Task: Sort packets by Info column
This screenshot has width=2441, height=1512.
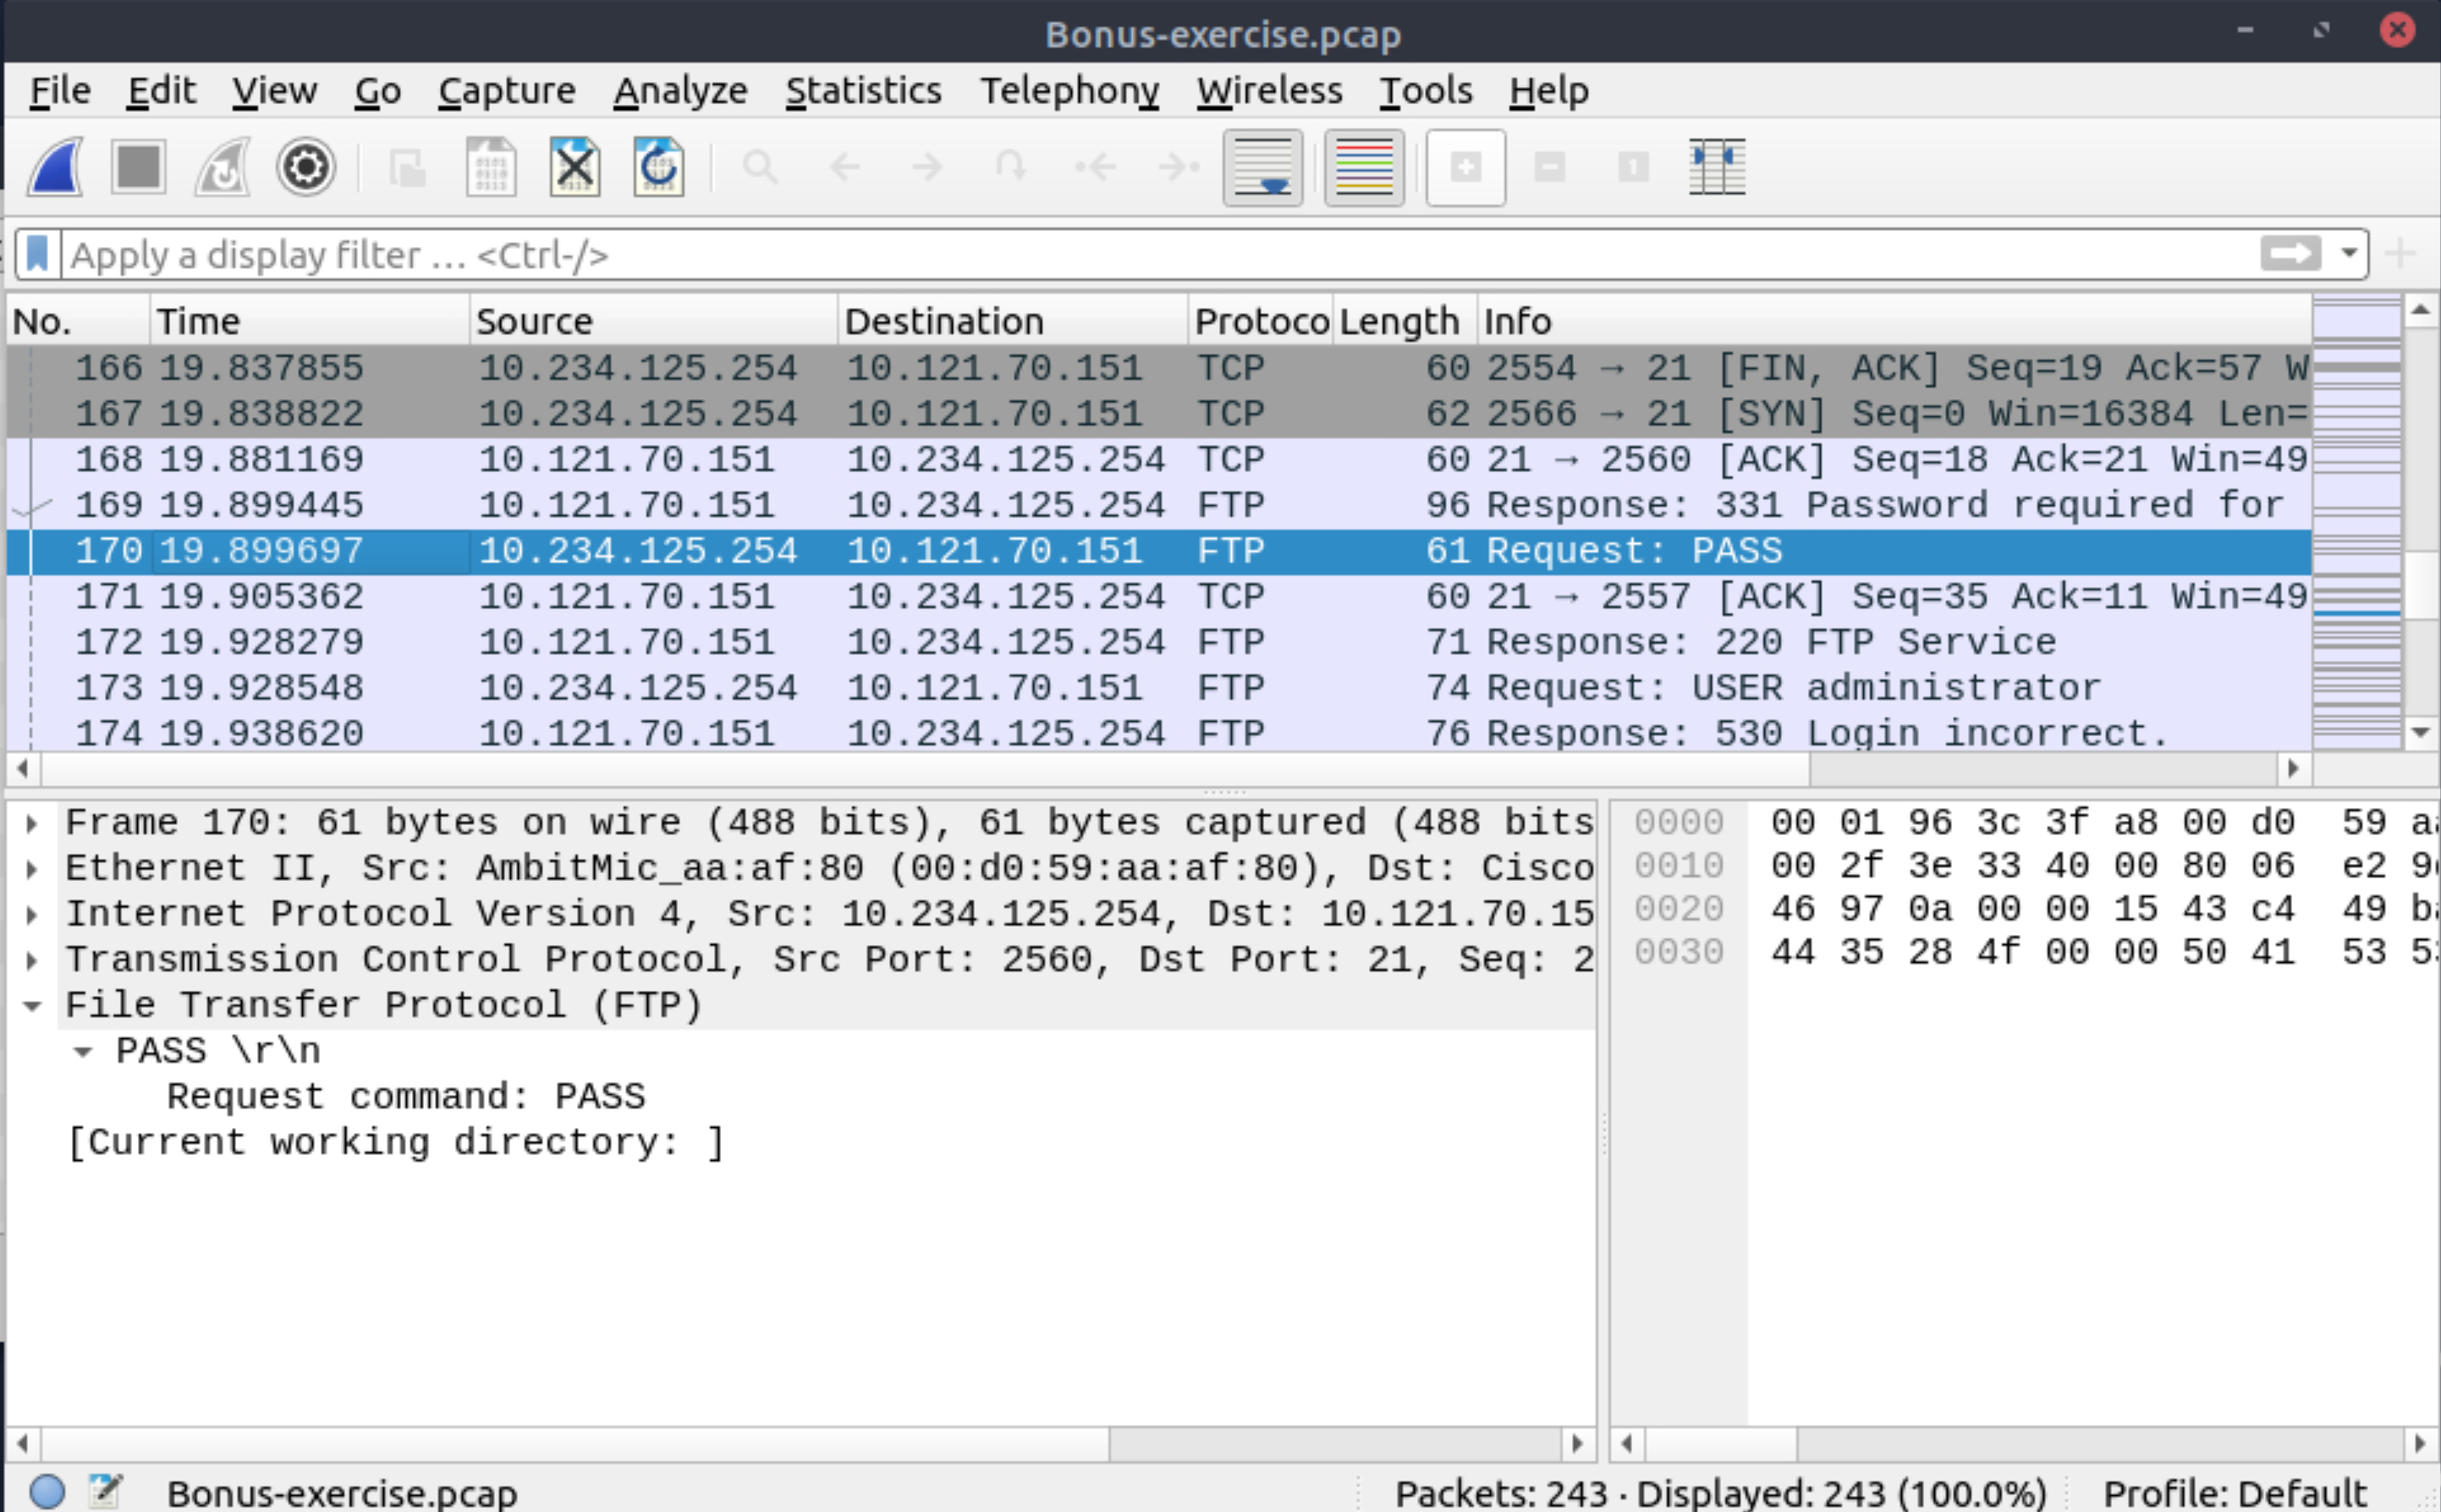Action: pos(1894,321)
